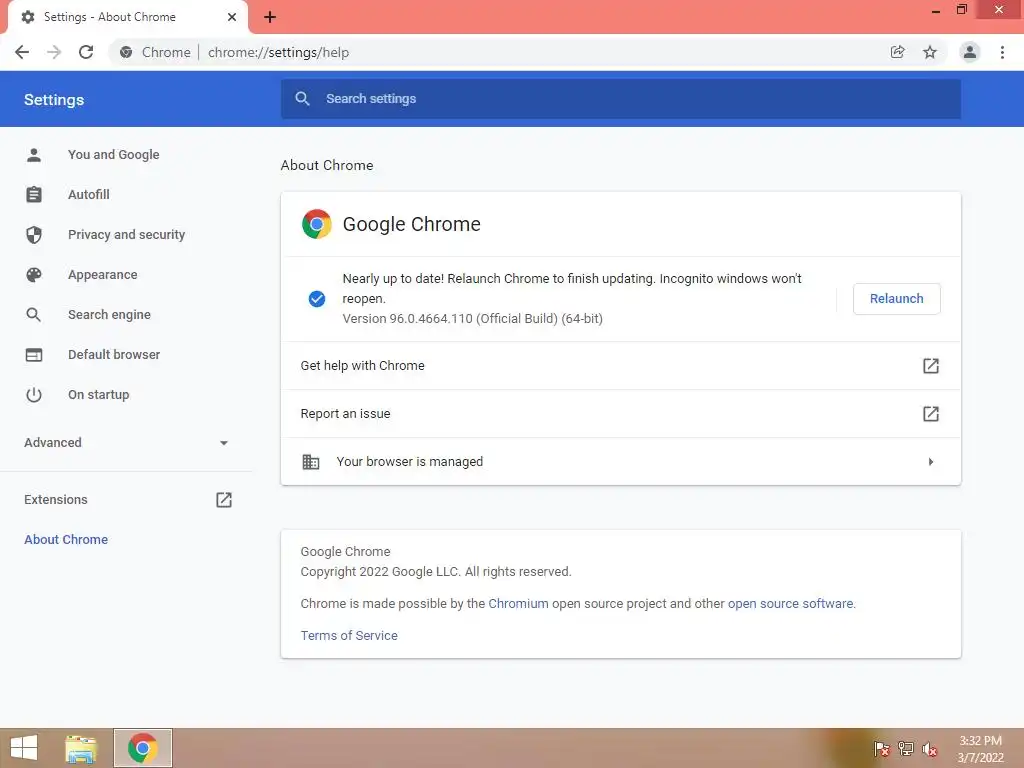The image size is (1024, 768).
Task: Focus the Search settings field
Action: [x=620, y=99]
